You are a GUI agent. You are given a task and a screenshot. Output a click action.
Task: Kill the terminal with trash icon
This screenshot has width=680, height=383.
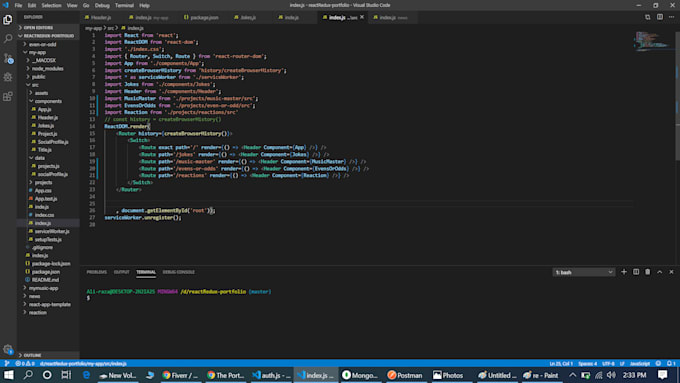(647, 272)
